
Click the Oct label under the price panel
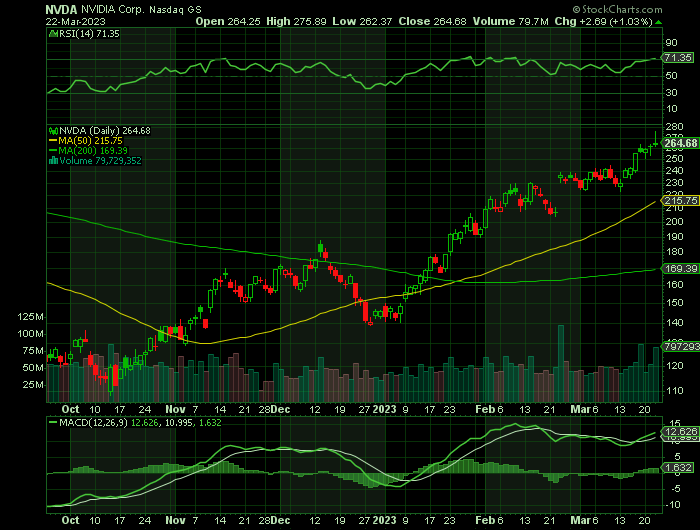point(70,409)
